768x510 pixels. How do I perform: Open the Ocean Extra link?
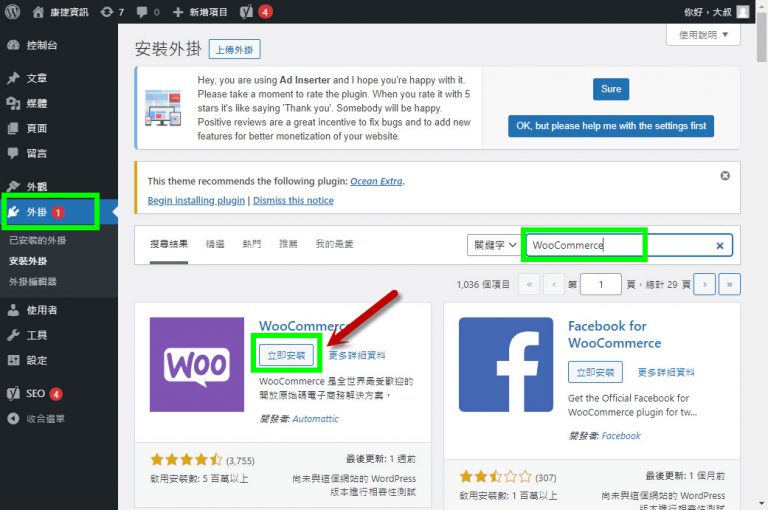coord(376,181)
